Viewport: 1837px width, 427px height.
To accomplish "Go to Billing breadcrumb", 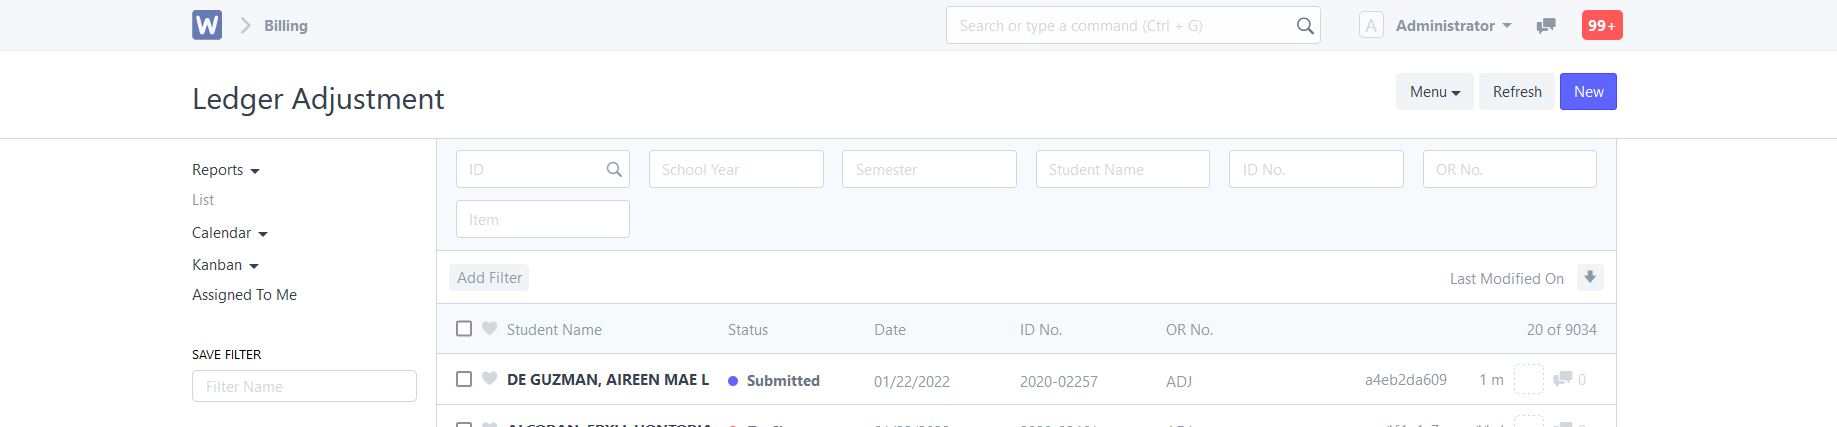I will click(286, 26).
